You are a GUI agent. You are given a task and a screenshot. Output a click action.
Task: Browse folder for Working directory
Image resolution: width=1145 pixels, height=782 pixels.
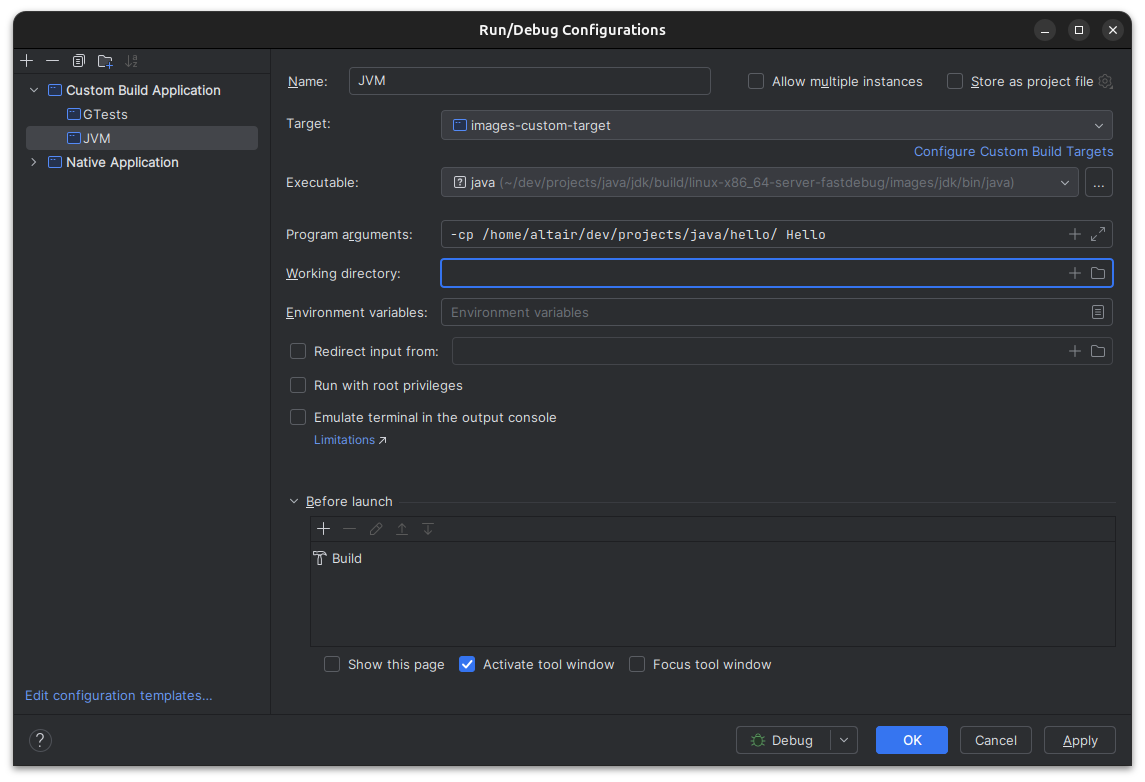(1098, 273)
